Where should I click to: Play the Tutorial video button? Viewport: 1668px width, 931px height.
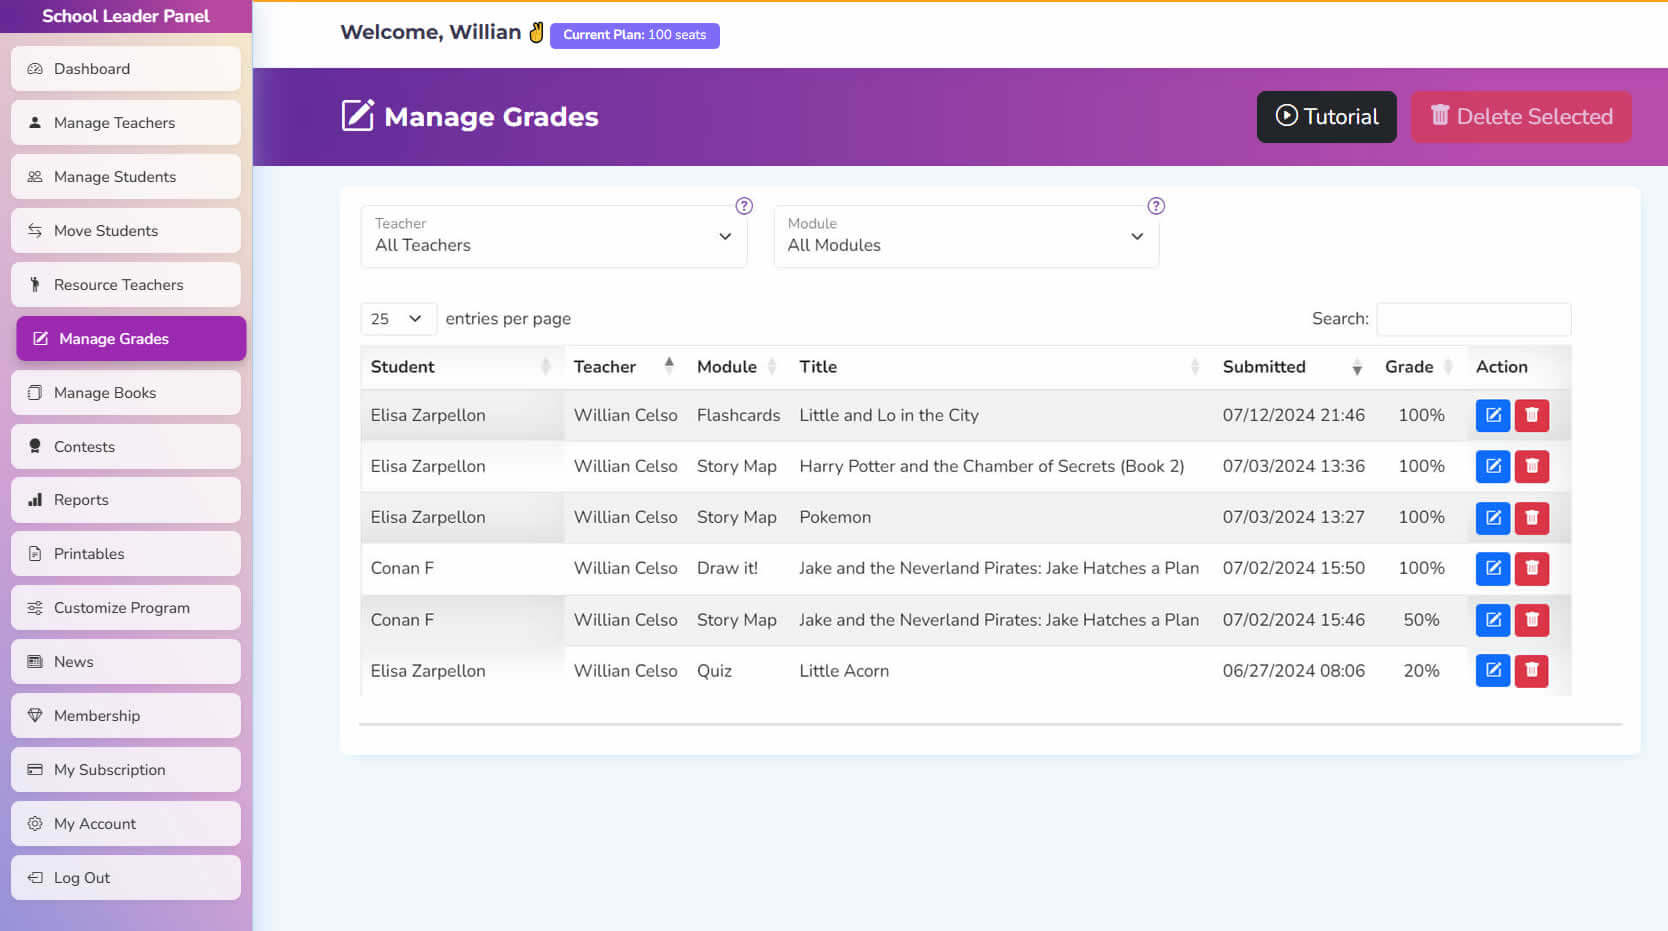(1326, 117)
